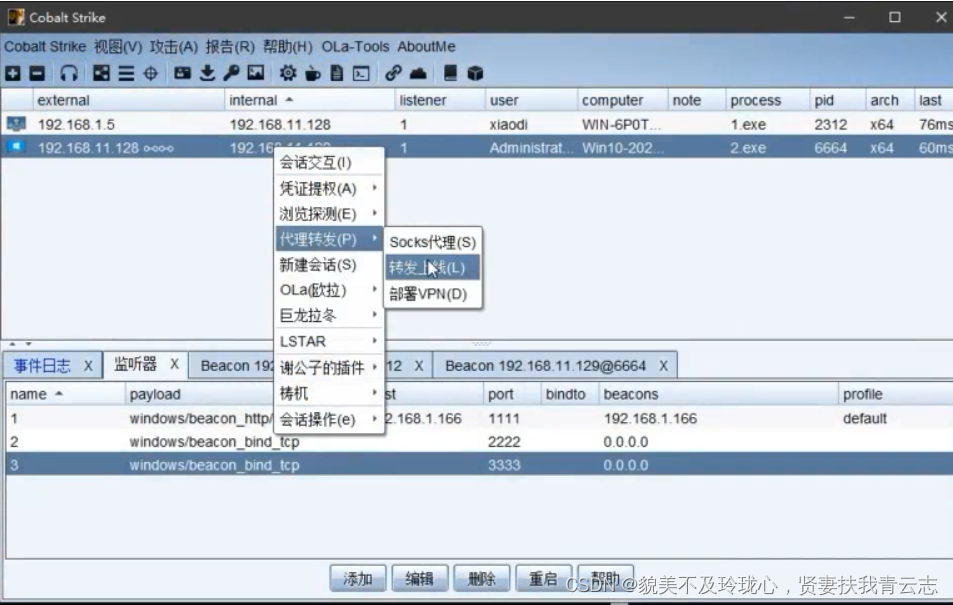Open screenshots via the picture icon

pyautogui.click(x=256, y=74)
